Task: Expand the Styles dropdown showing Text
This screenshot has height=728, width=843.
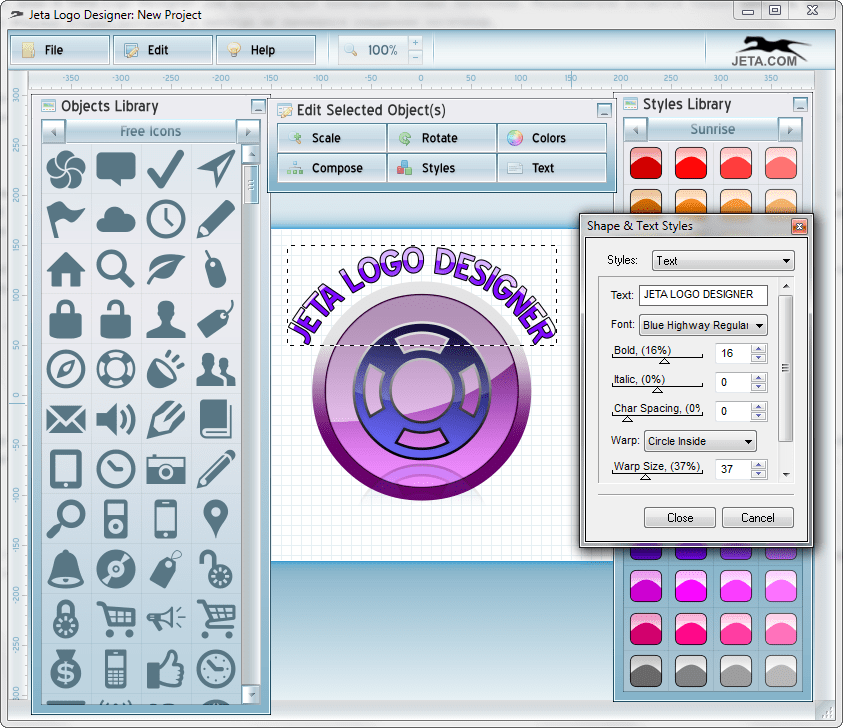Action: (x=723, y=261)
